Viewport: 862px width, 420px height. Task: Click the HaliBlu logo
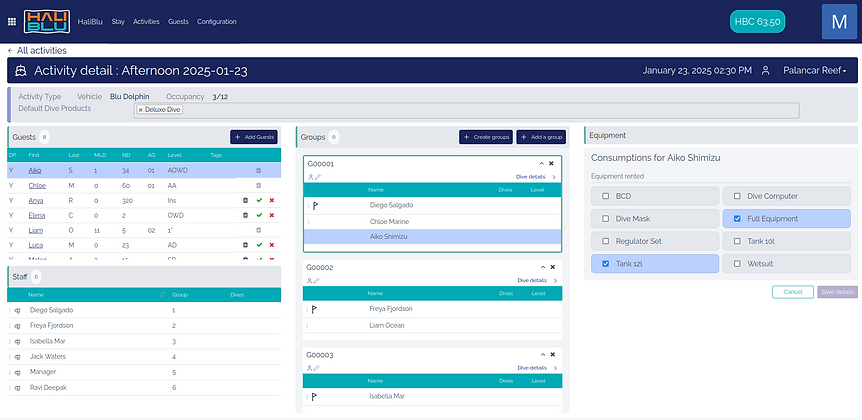point(47,21)
